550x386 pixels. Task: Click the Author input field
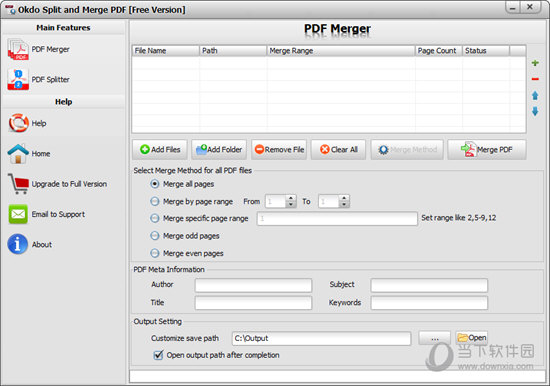253,285
